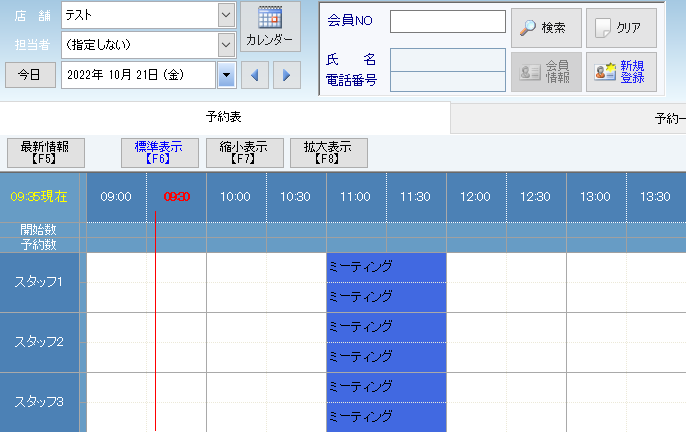
Task: Go to next day arrow
Action: coord(286,75)
